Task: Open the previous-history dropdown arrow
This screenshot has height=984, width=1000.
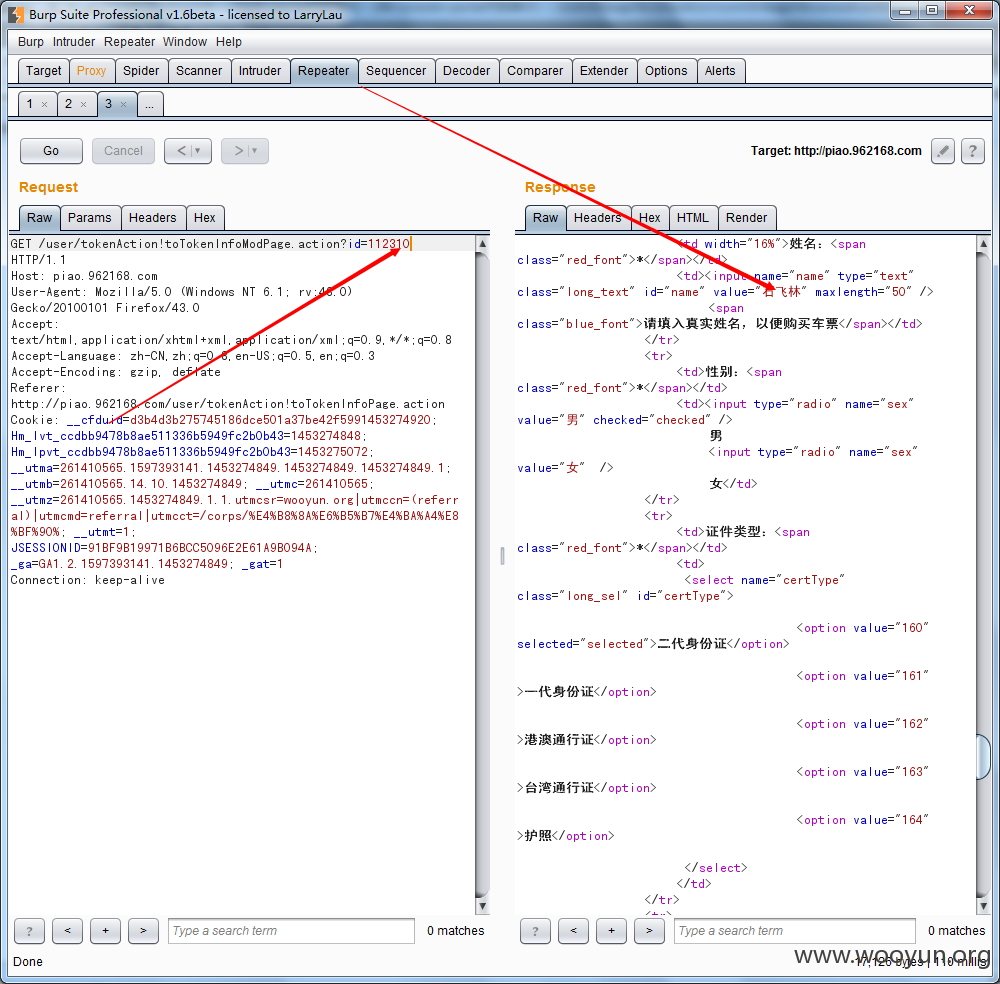Action: 198,151
